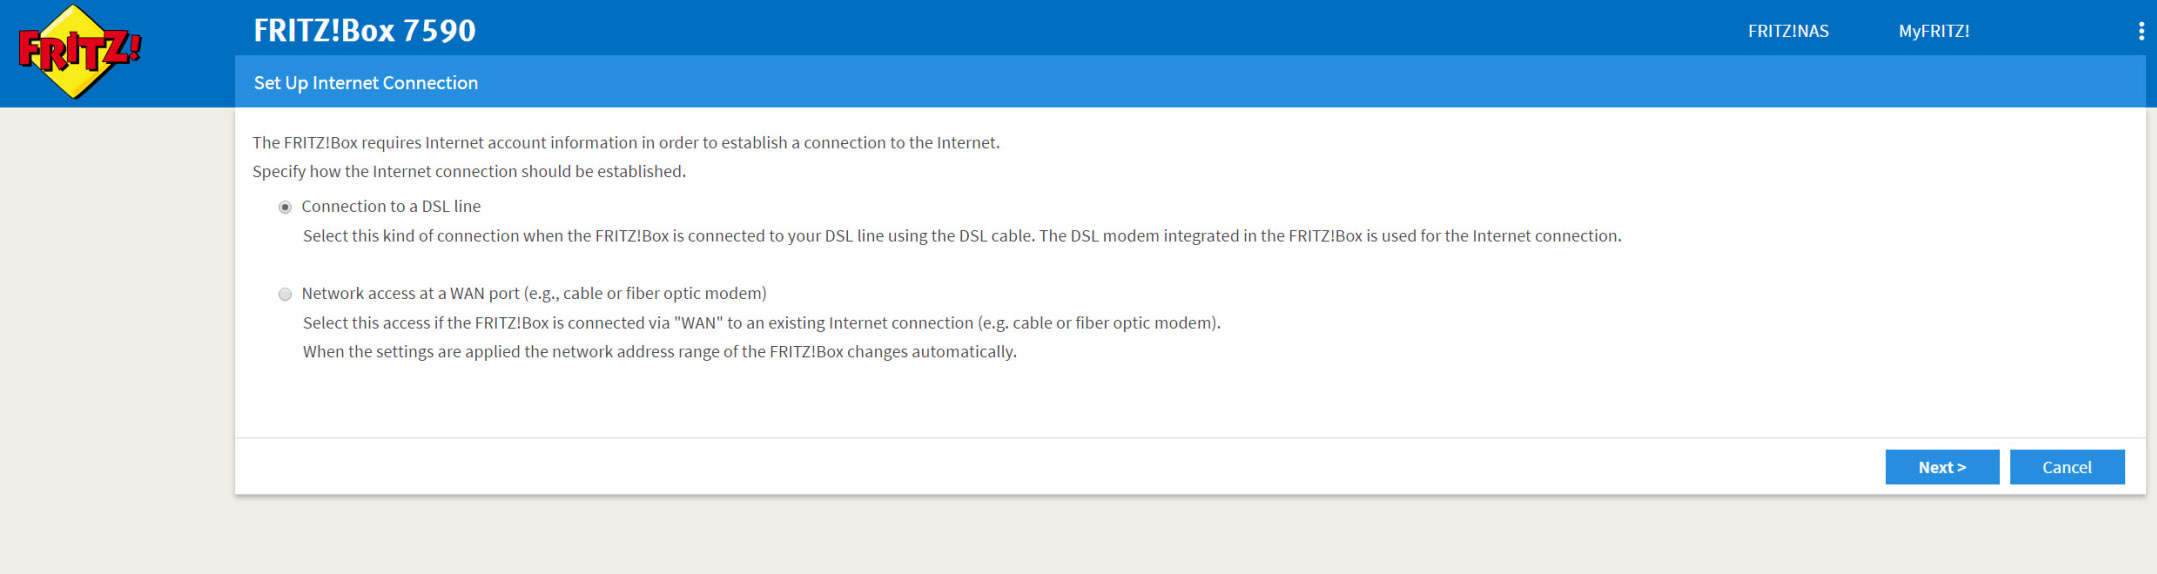Image resolution: width=2157 pixels, height=574 pixels.
Task: Click empty space in the dialog footer
Action: [x=1000, y=466]
